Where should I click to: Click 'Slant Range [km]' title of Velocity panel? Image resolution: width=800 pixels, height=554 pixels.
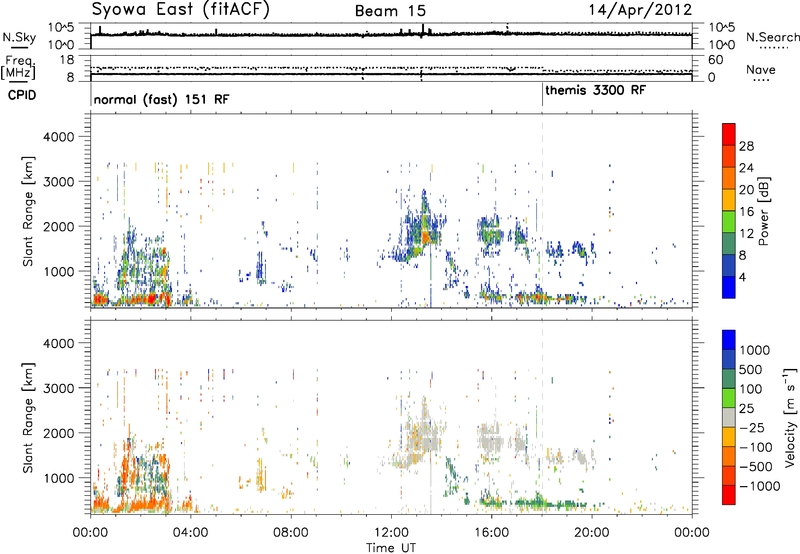click(x=28, y=417)
